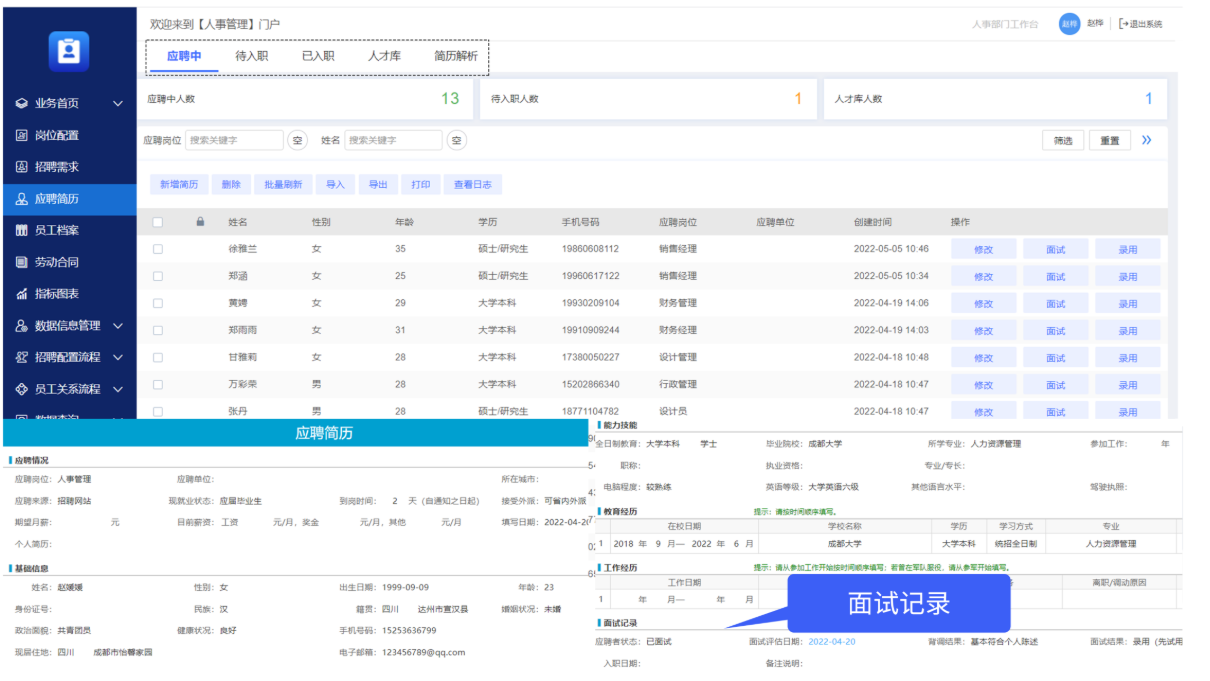Click the 招聘配置流程 sidebar icon
The image size is (1210, 681).
(x=21, y=357)
